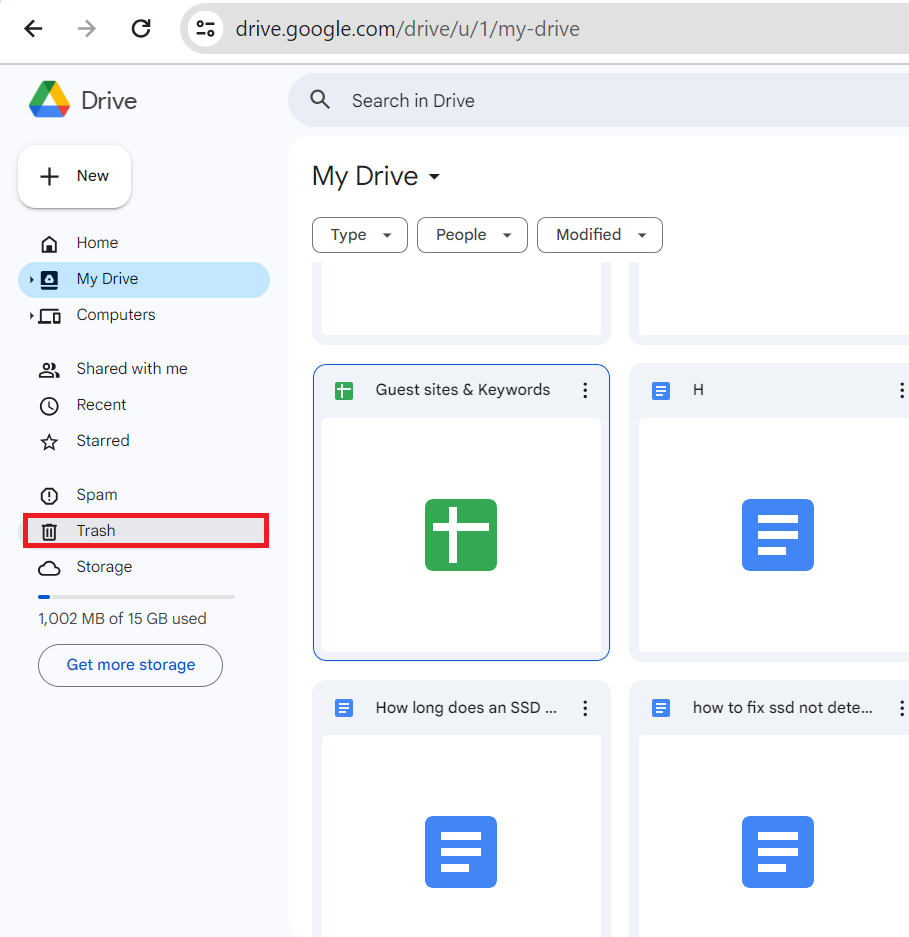
Task: Open Trash in sidebar
Action: click(146, 531)
